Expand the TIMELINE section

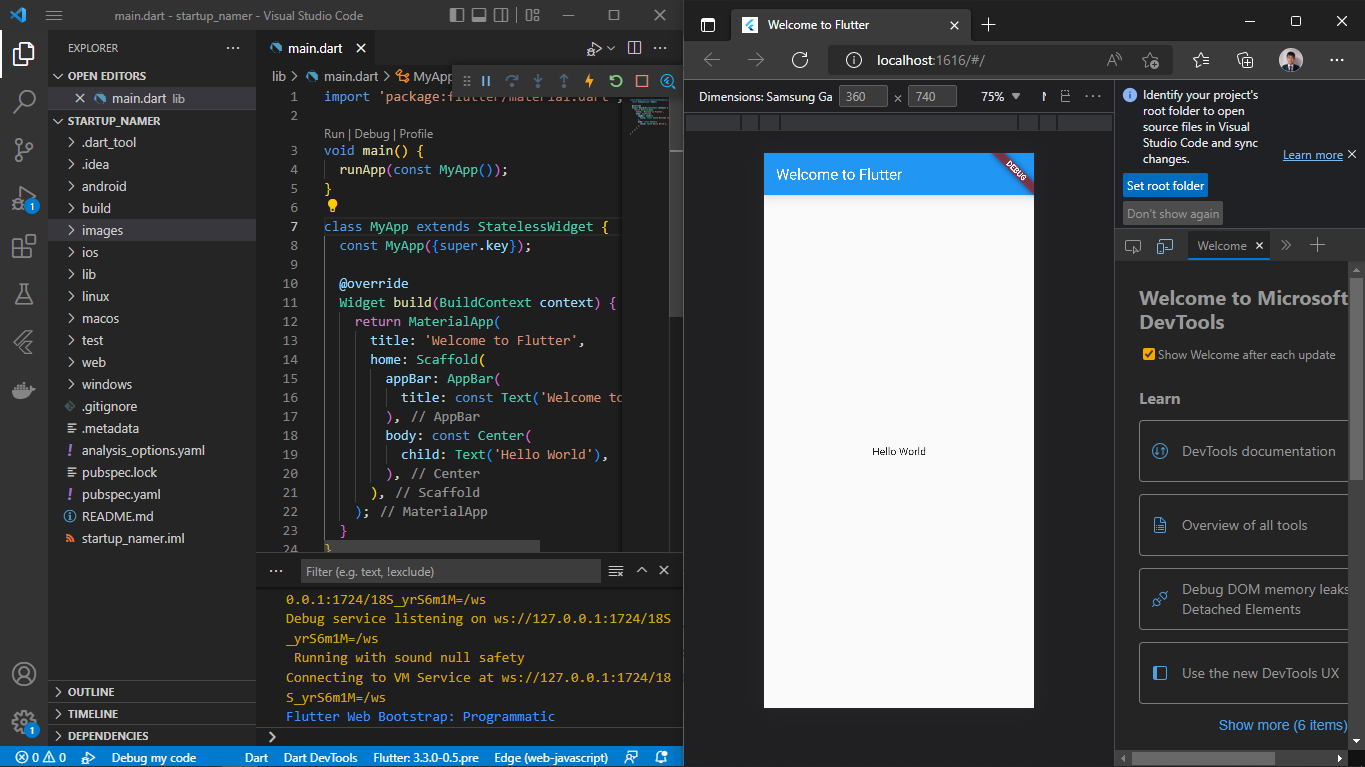(152, 714)
